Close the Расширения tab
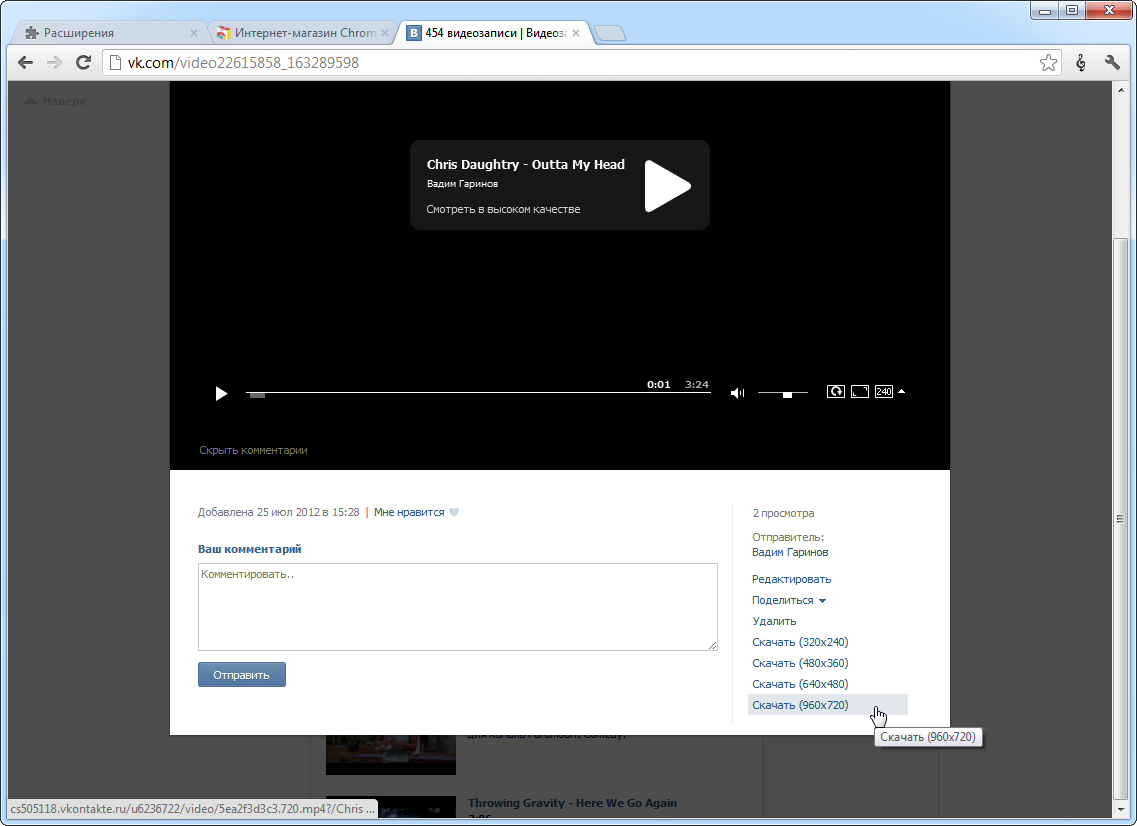Screen dimensions: 1137x826 [x=194, y=33]
